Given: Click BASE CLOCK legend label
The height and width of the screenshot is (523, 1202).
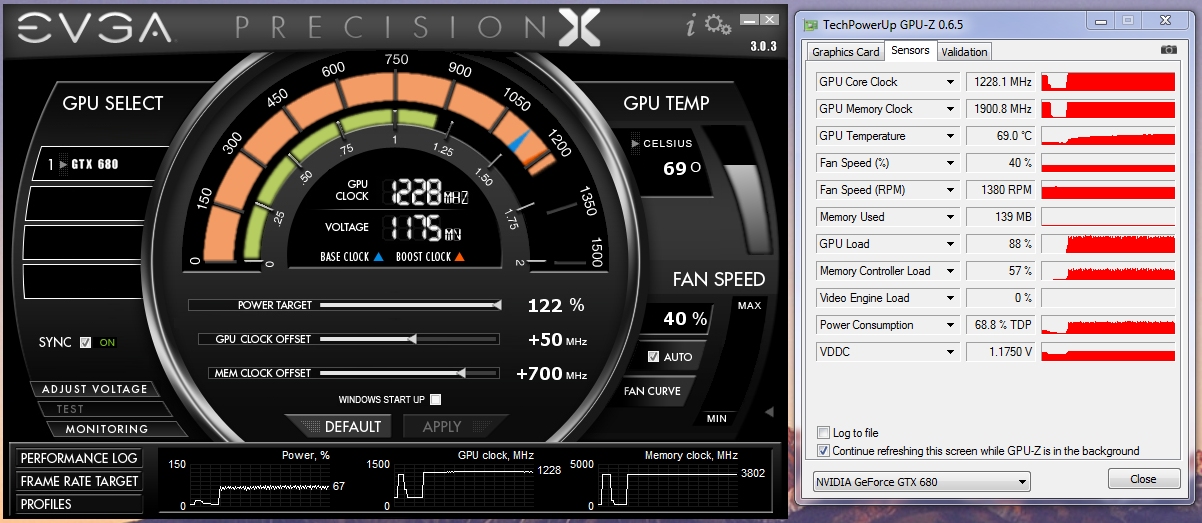Looking at the screenshot, I should point(352,257).
